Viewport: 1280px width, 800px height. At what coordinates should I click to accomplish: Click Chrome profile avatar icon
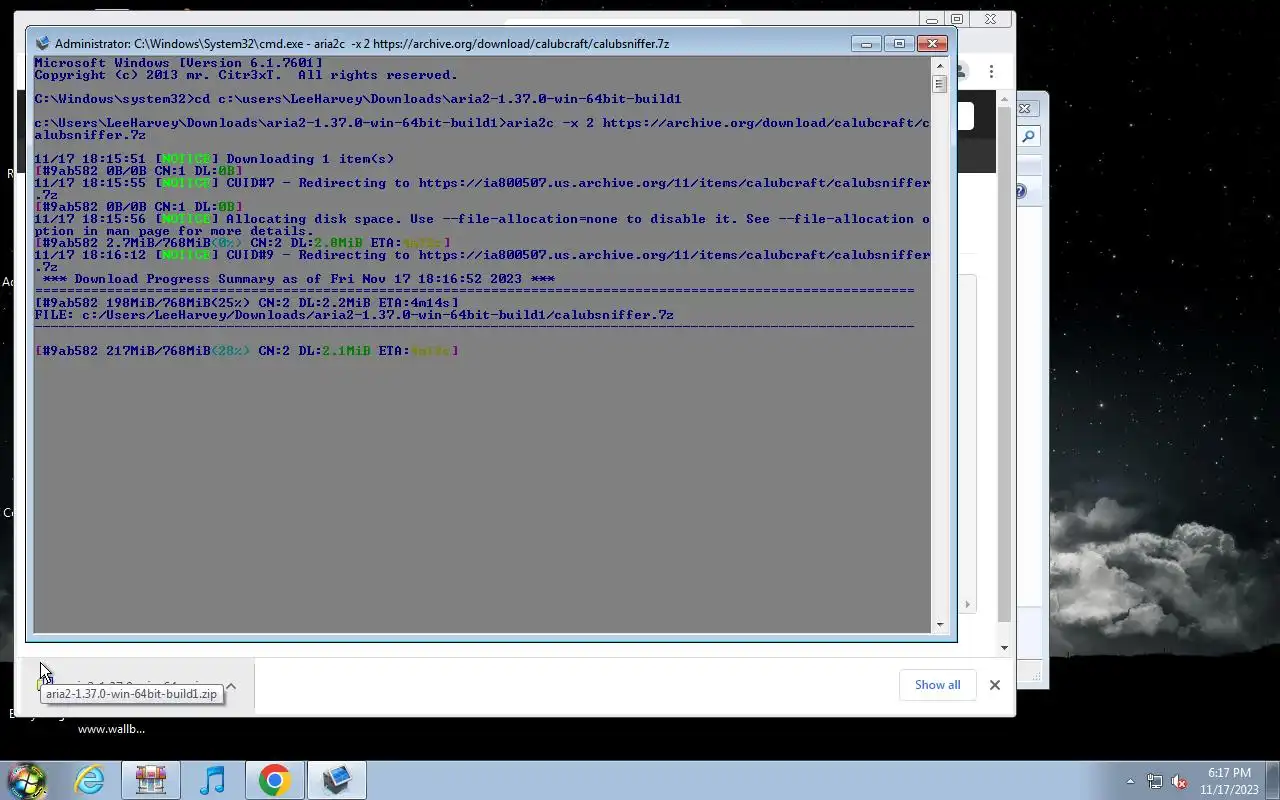point(962,71)
